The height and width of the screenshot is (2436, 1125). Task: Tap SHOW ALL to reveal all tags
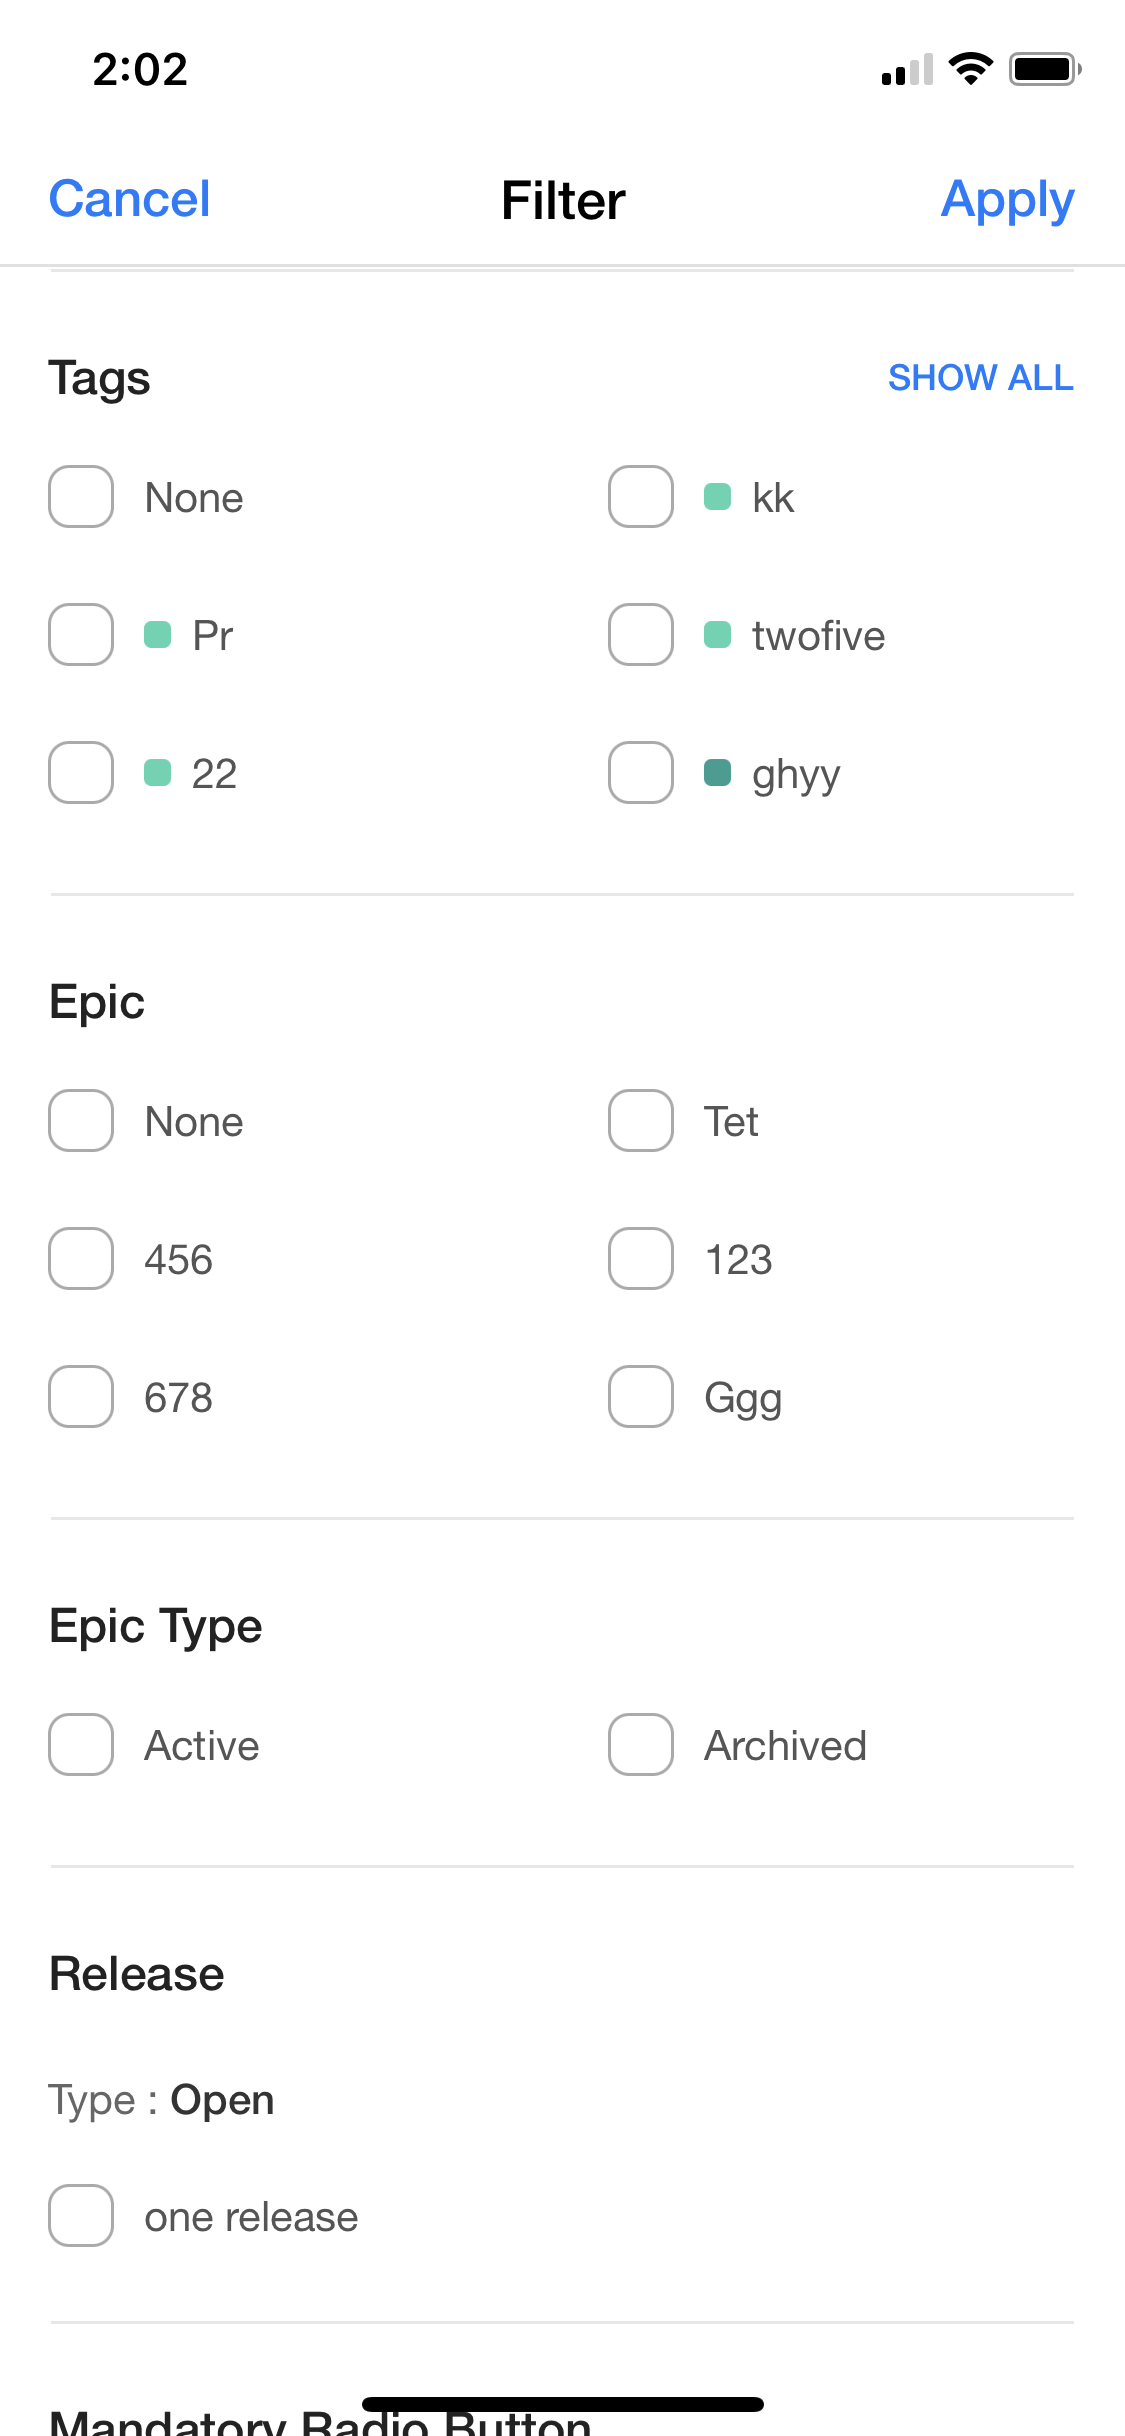click(x=980, y=378)
